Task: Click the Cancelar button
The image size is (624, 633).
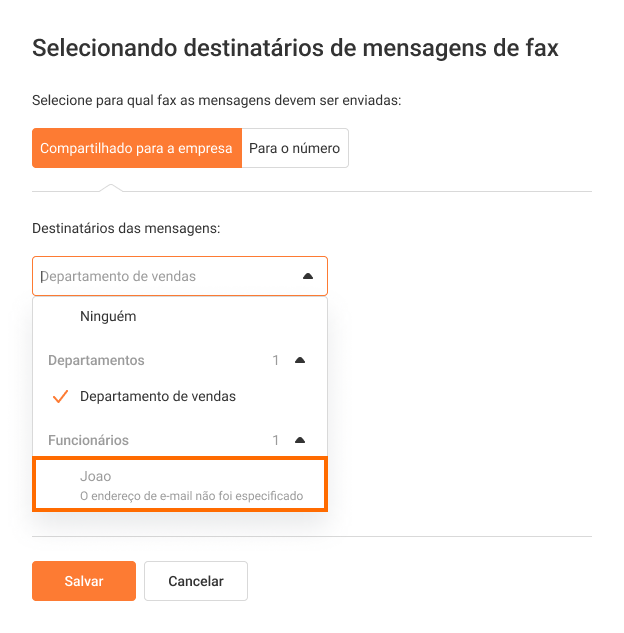Action: (x=196, y=581)
